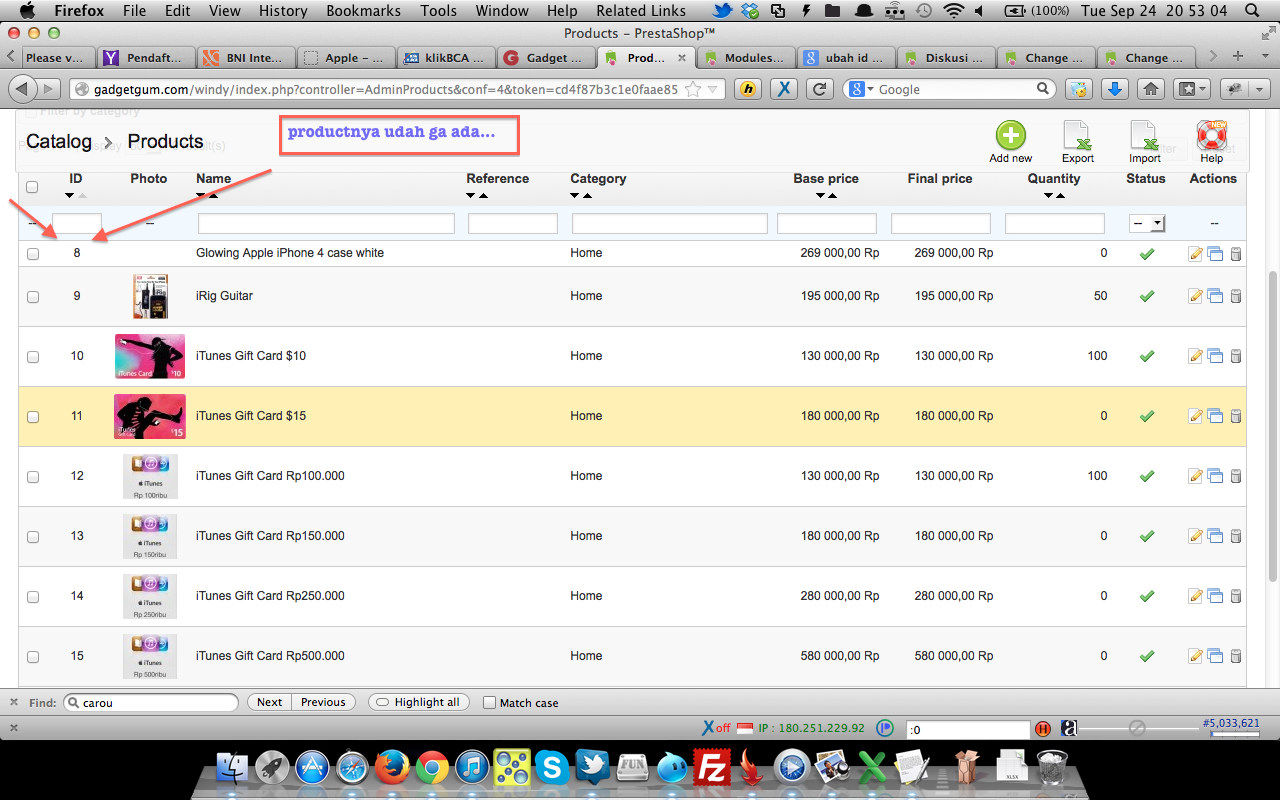Tick the select-all checkbox in the table header
The width and height of the screenshot is (1280, 800).
click(32, 187)
